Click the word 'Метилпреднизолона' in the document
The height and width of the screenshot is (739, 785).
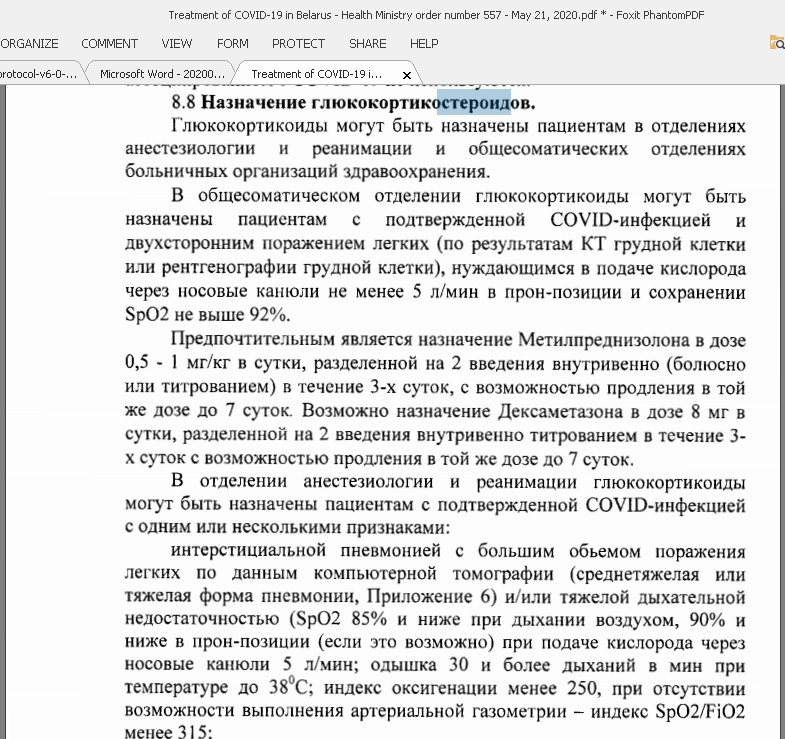pyautogui.click(x=603, y=340)
